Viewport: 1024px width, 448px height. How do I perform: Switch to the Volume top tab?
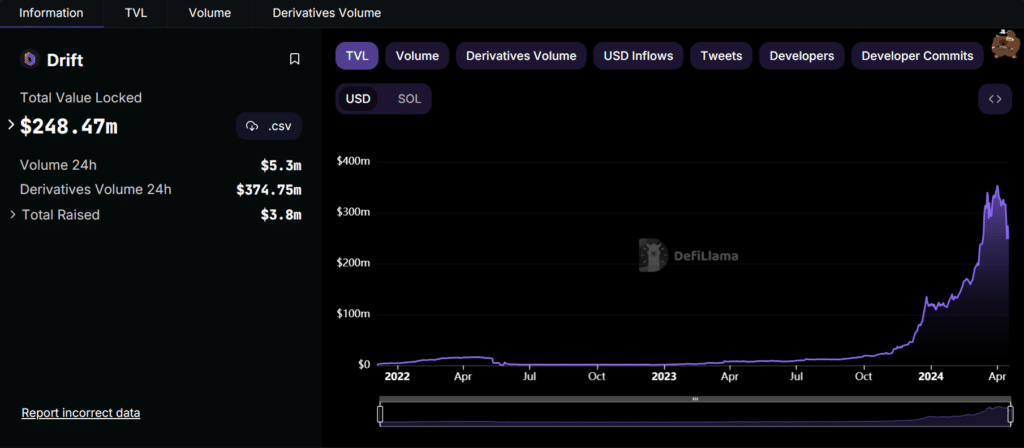[210, 13]
